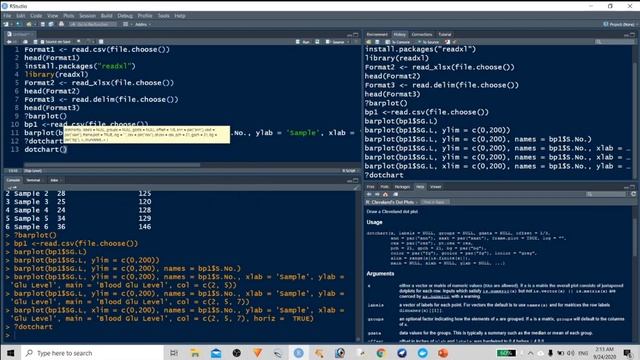Click the Go to file/function search field
Screen dimensions: 640x360
click(93, 24)
